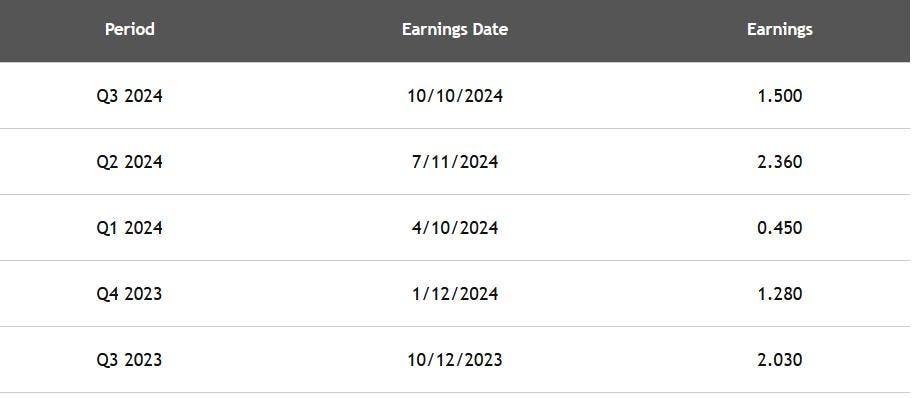Select the Q3 2024 period cell
This screenshot has width=915, height=398.
(130, 96)
